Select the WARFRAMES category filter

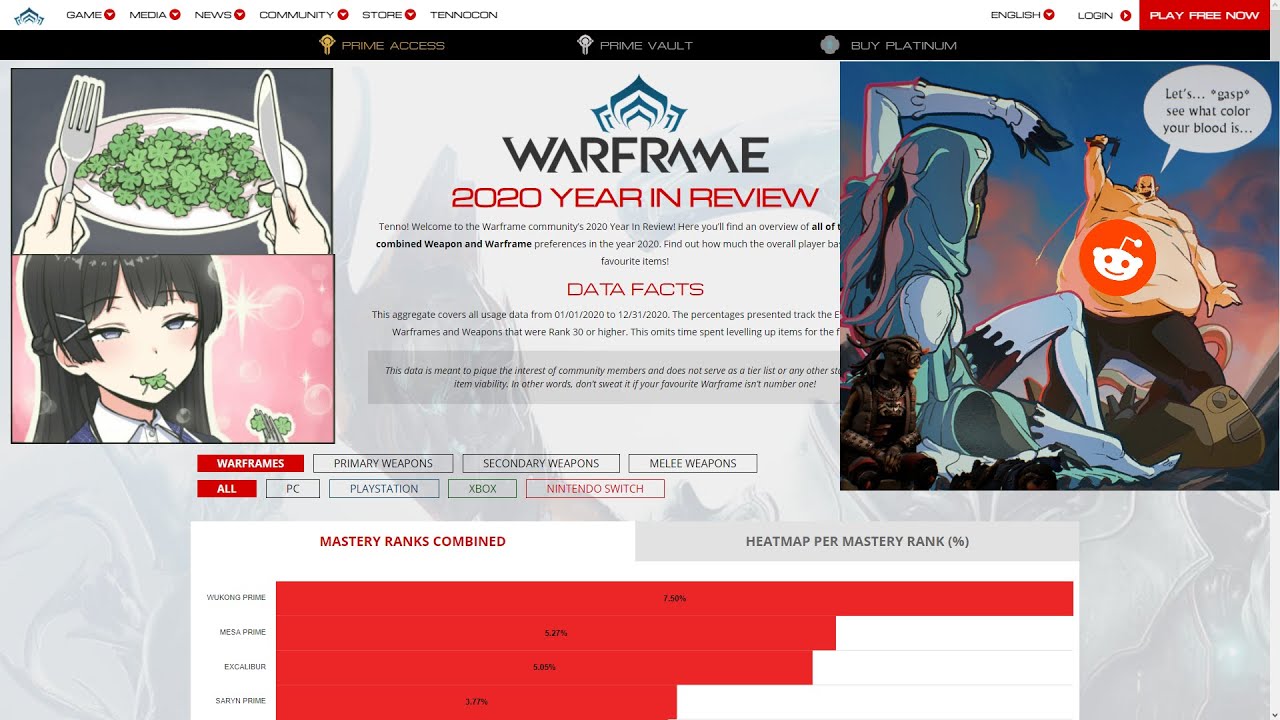[x=250, y=463]
